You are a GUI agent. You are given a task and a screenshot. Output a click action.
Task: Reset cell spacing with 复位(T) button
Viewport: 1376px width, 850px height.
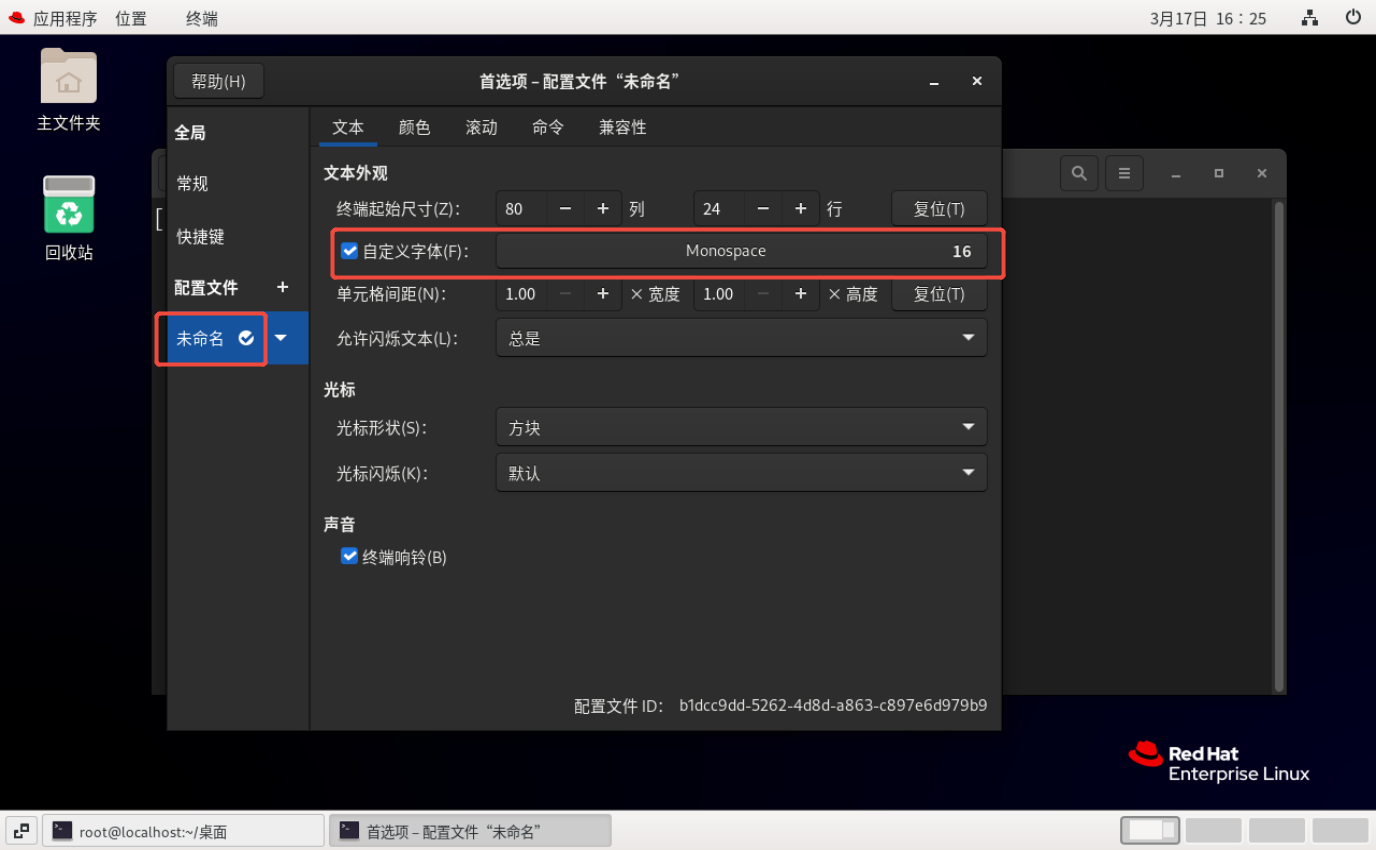pyautogui.click(x=939, y=294)
